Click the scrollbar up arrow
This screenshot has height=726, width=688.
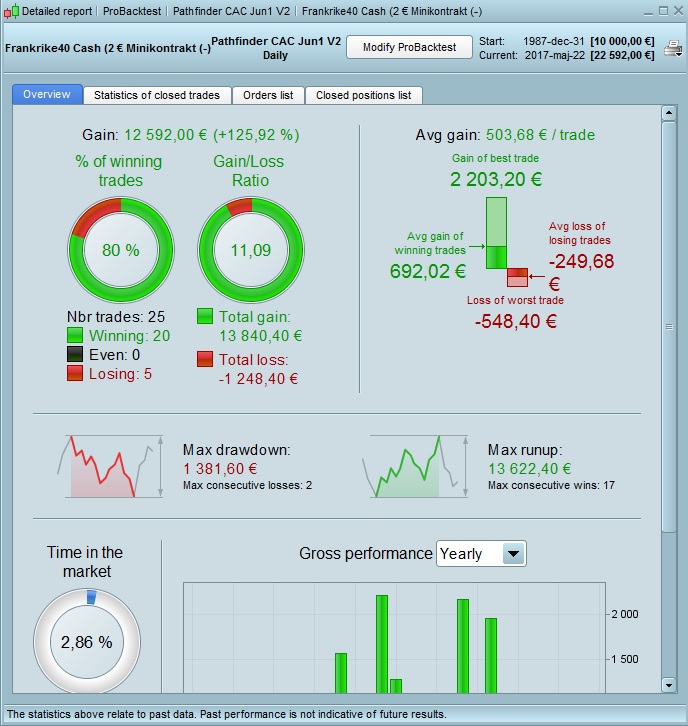click(x=669, y=113)
